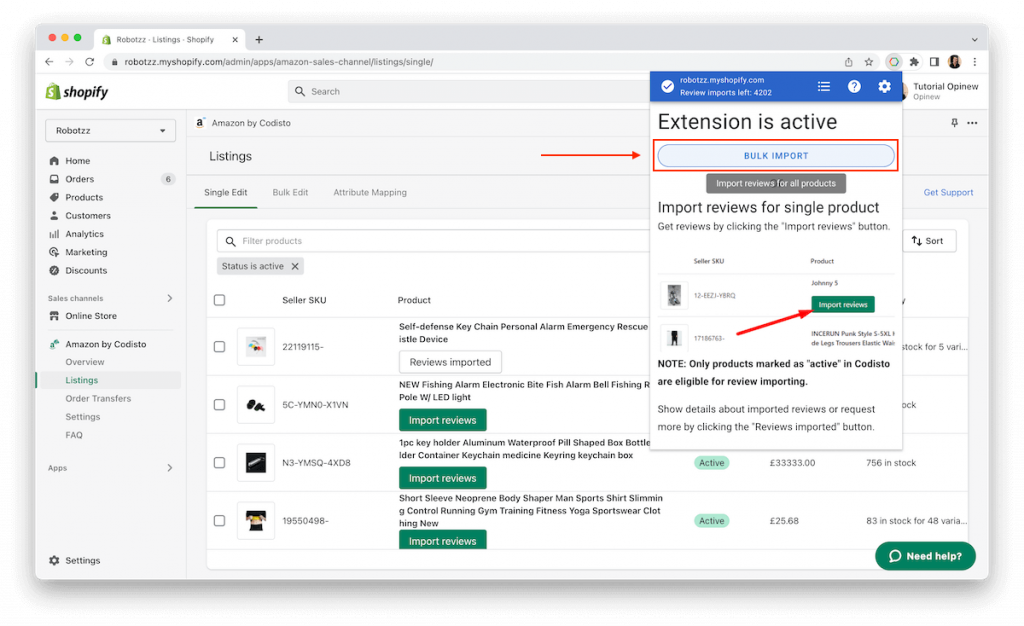Switch to the Bulk Edit tab

pos(290,193)
